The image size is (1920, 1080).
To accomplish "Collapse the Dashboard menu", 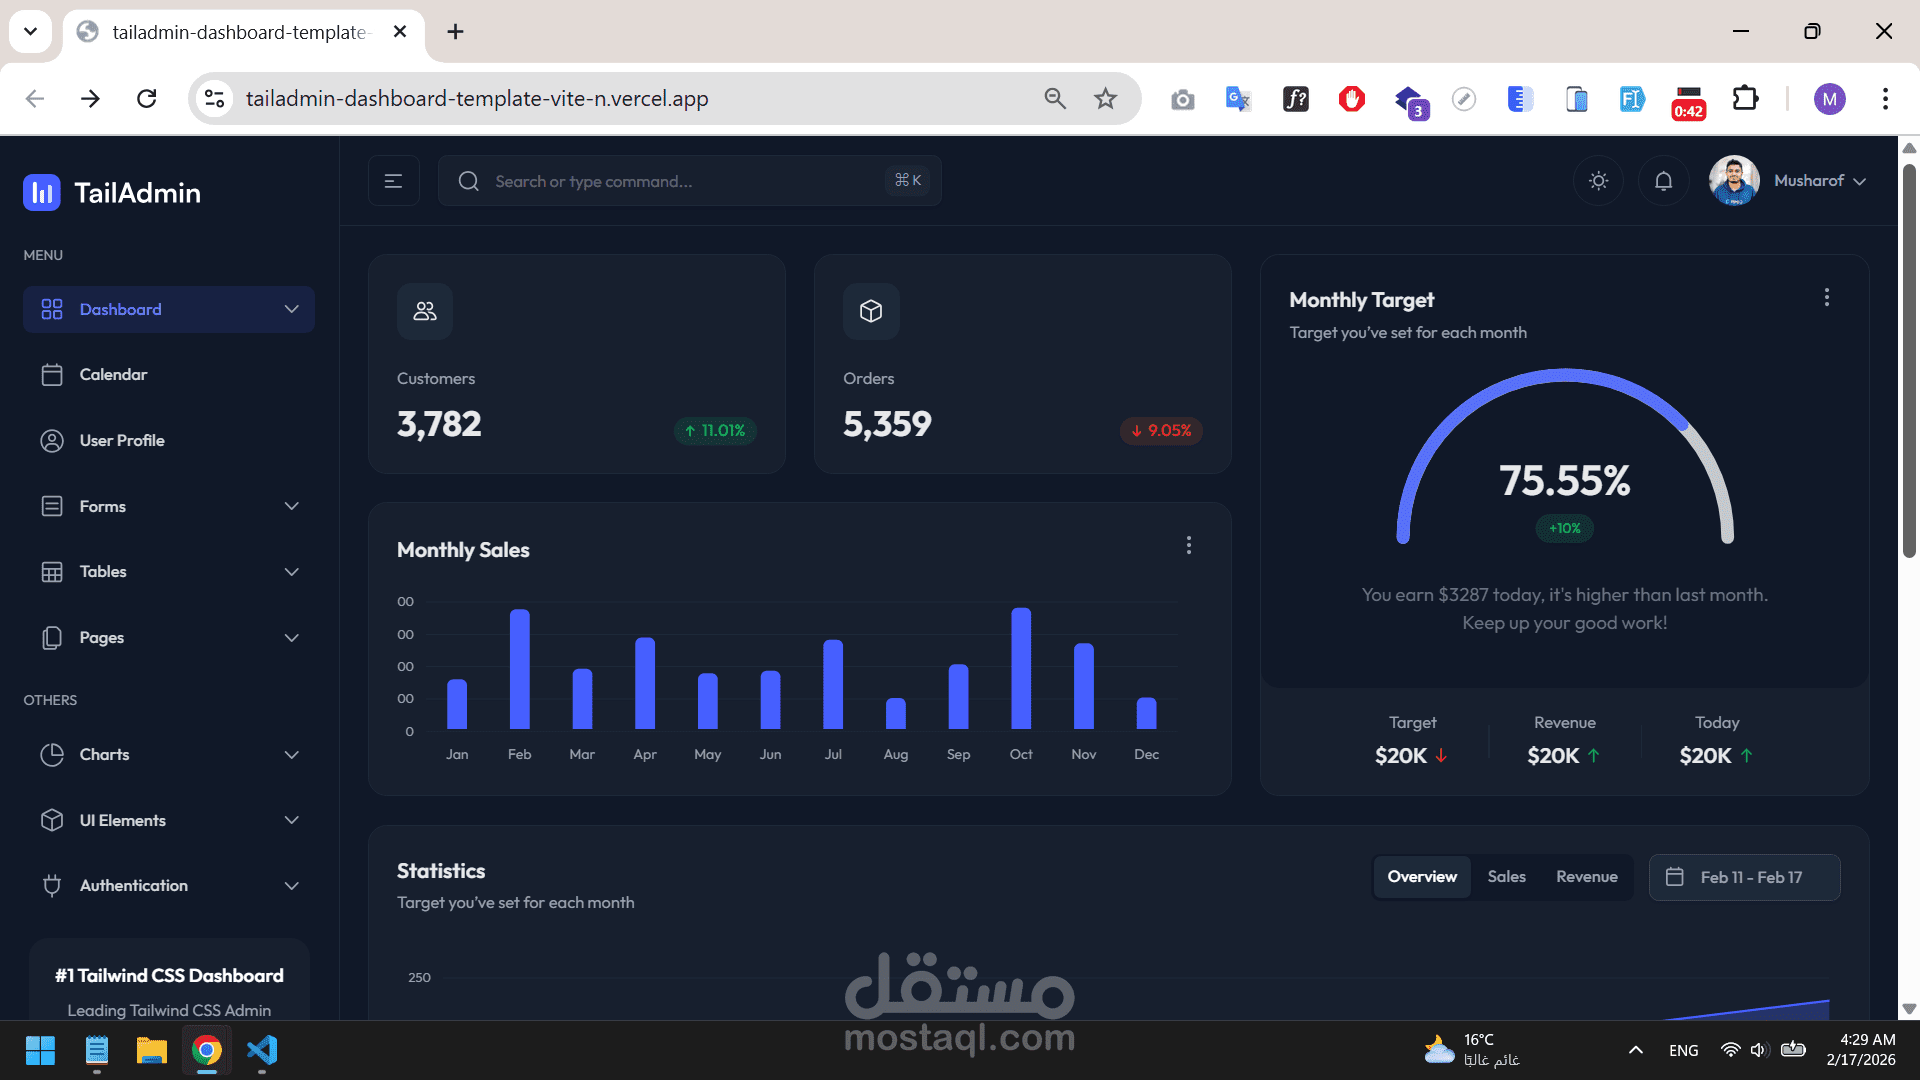I will (x=291, y=309).
